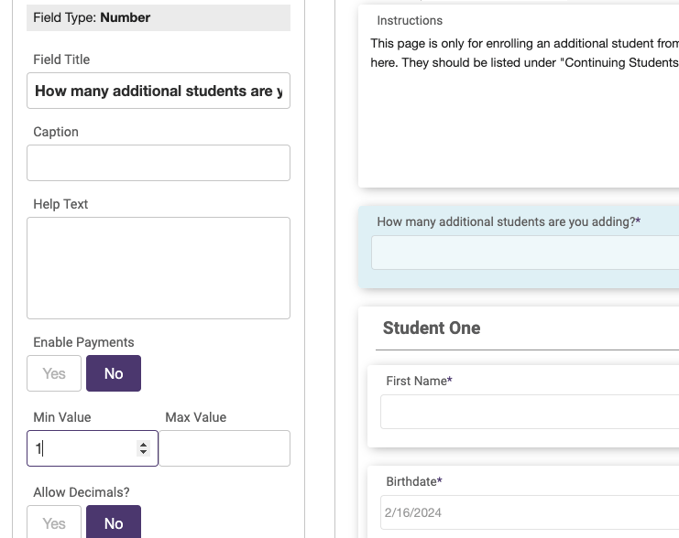Select the 'How many additional students' field label

click(x=508, y=222)
